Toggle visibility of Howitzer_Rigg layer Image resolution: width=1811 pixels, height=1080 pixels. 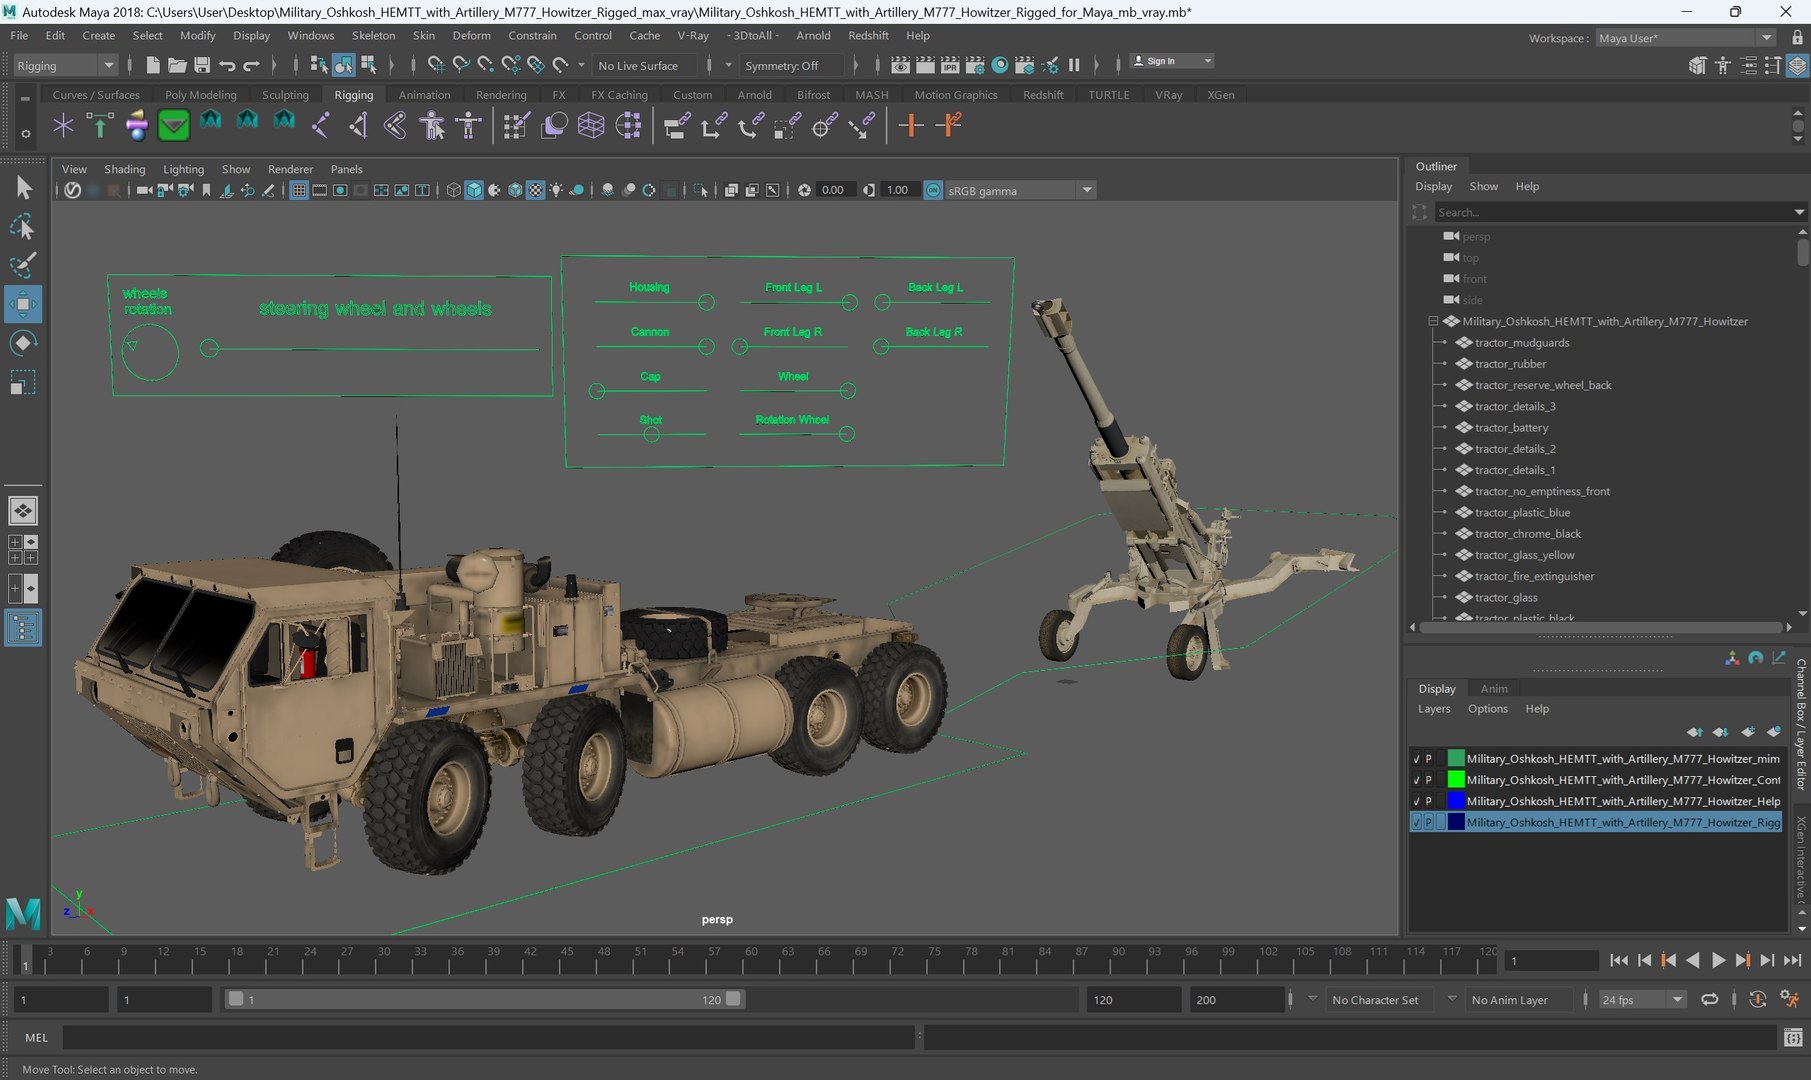point(1416,822)
